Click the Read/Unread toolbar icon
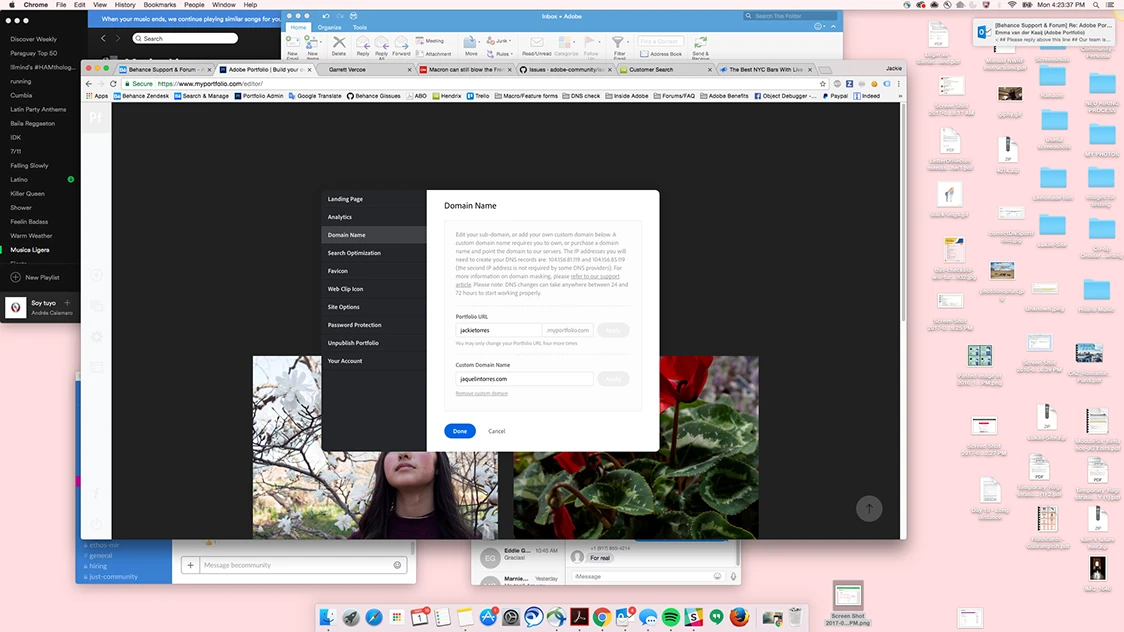This screenshot has width=1124, height=632. [x=536, y=43]
